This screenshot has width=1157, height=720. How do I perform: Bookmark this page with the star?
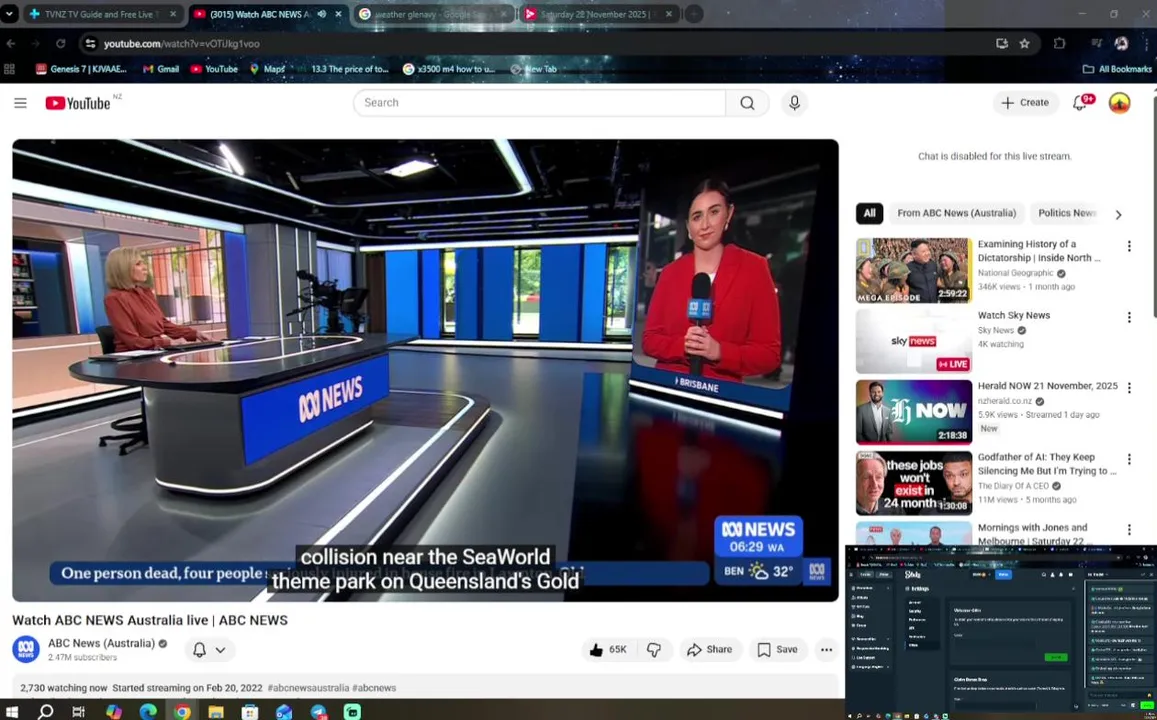pyautogui.click(x=1024, y=44)
